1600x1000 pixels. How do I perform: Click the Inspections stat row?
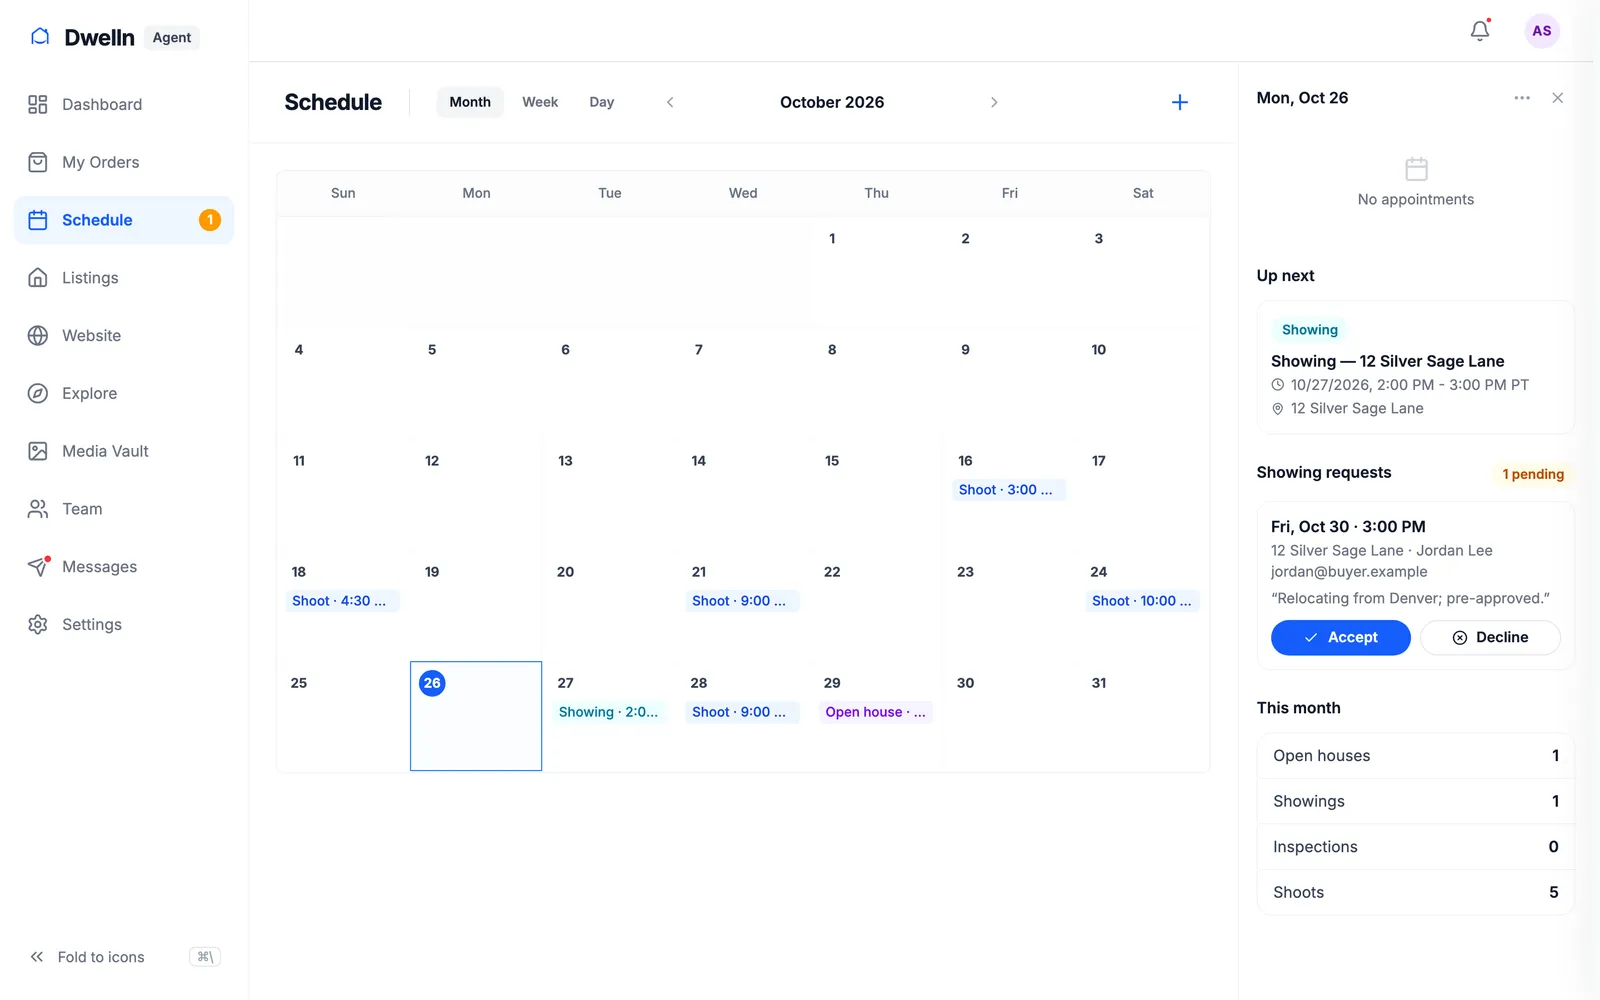[x=1415, y=847]
